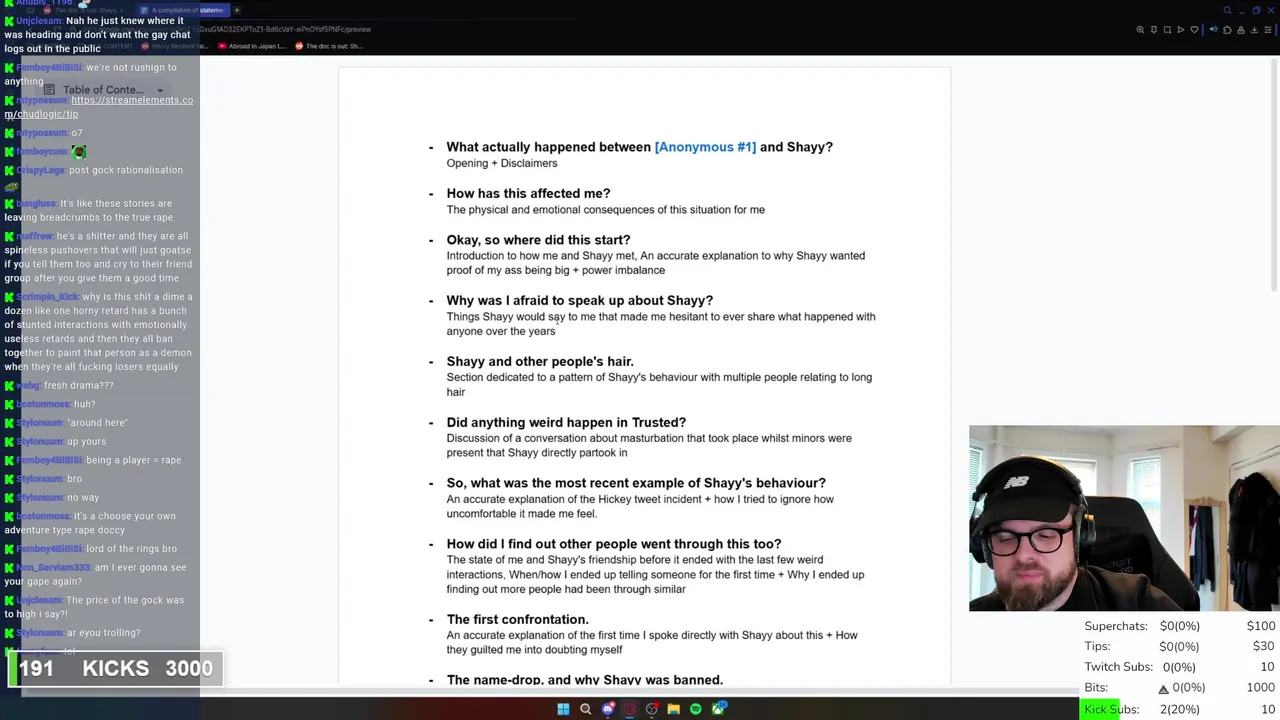Click the 'Superchats:' goal label

coord(1115,626)
